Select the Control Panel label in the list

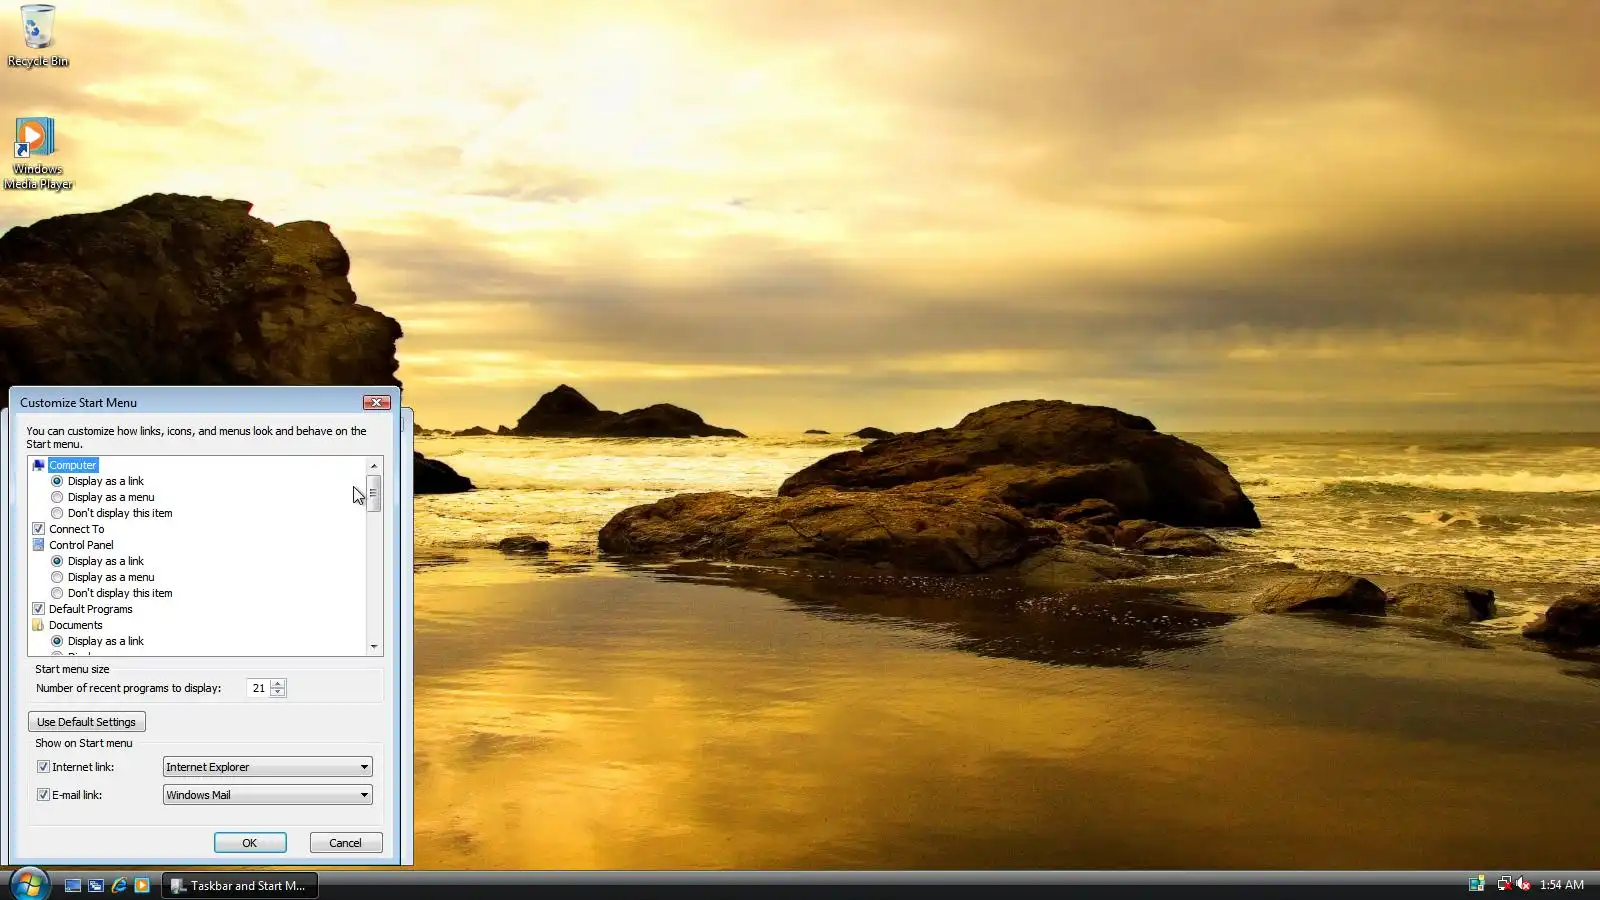tap(81, 545)
